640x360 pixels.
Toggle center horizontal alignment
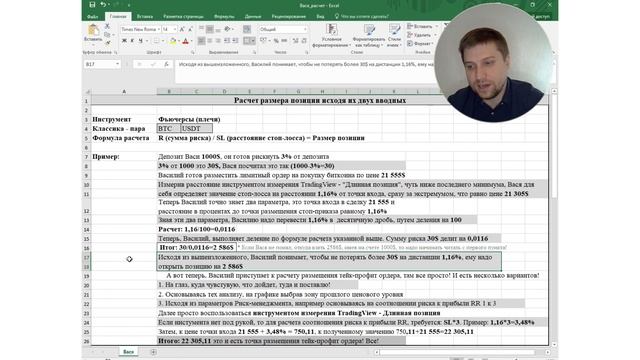click(x=210, y=41)
